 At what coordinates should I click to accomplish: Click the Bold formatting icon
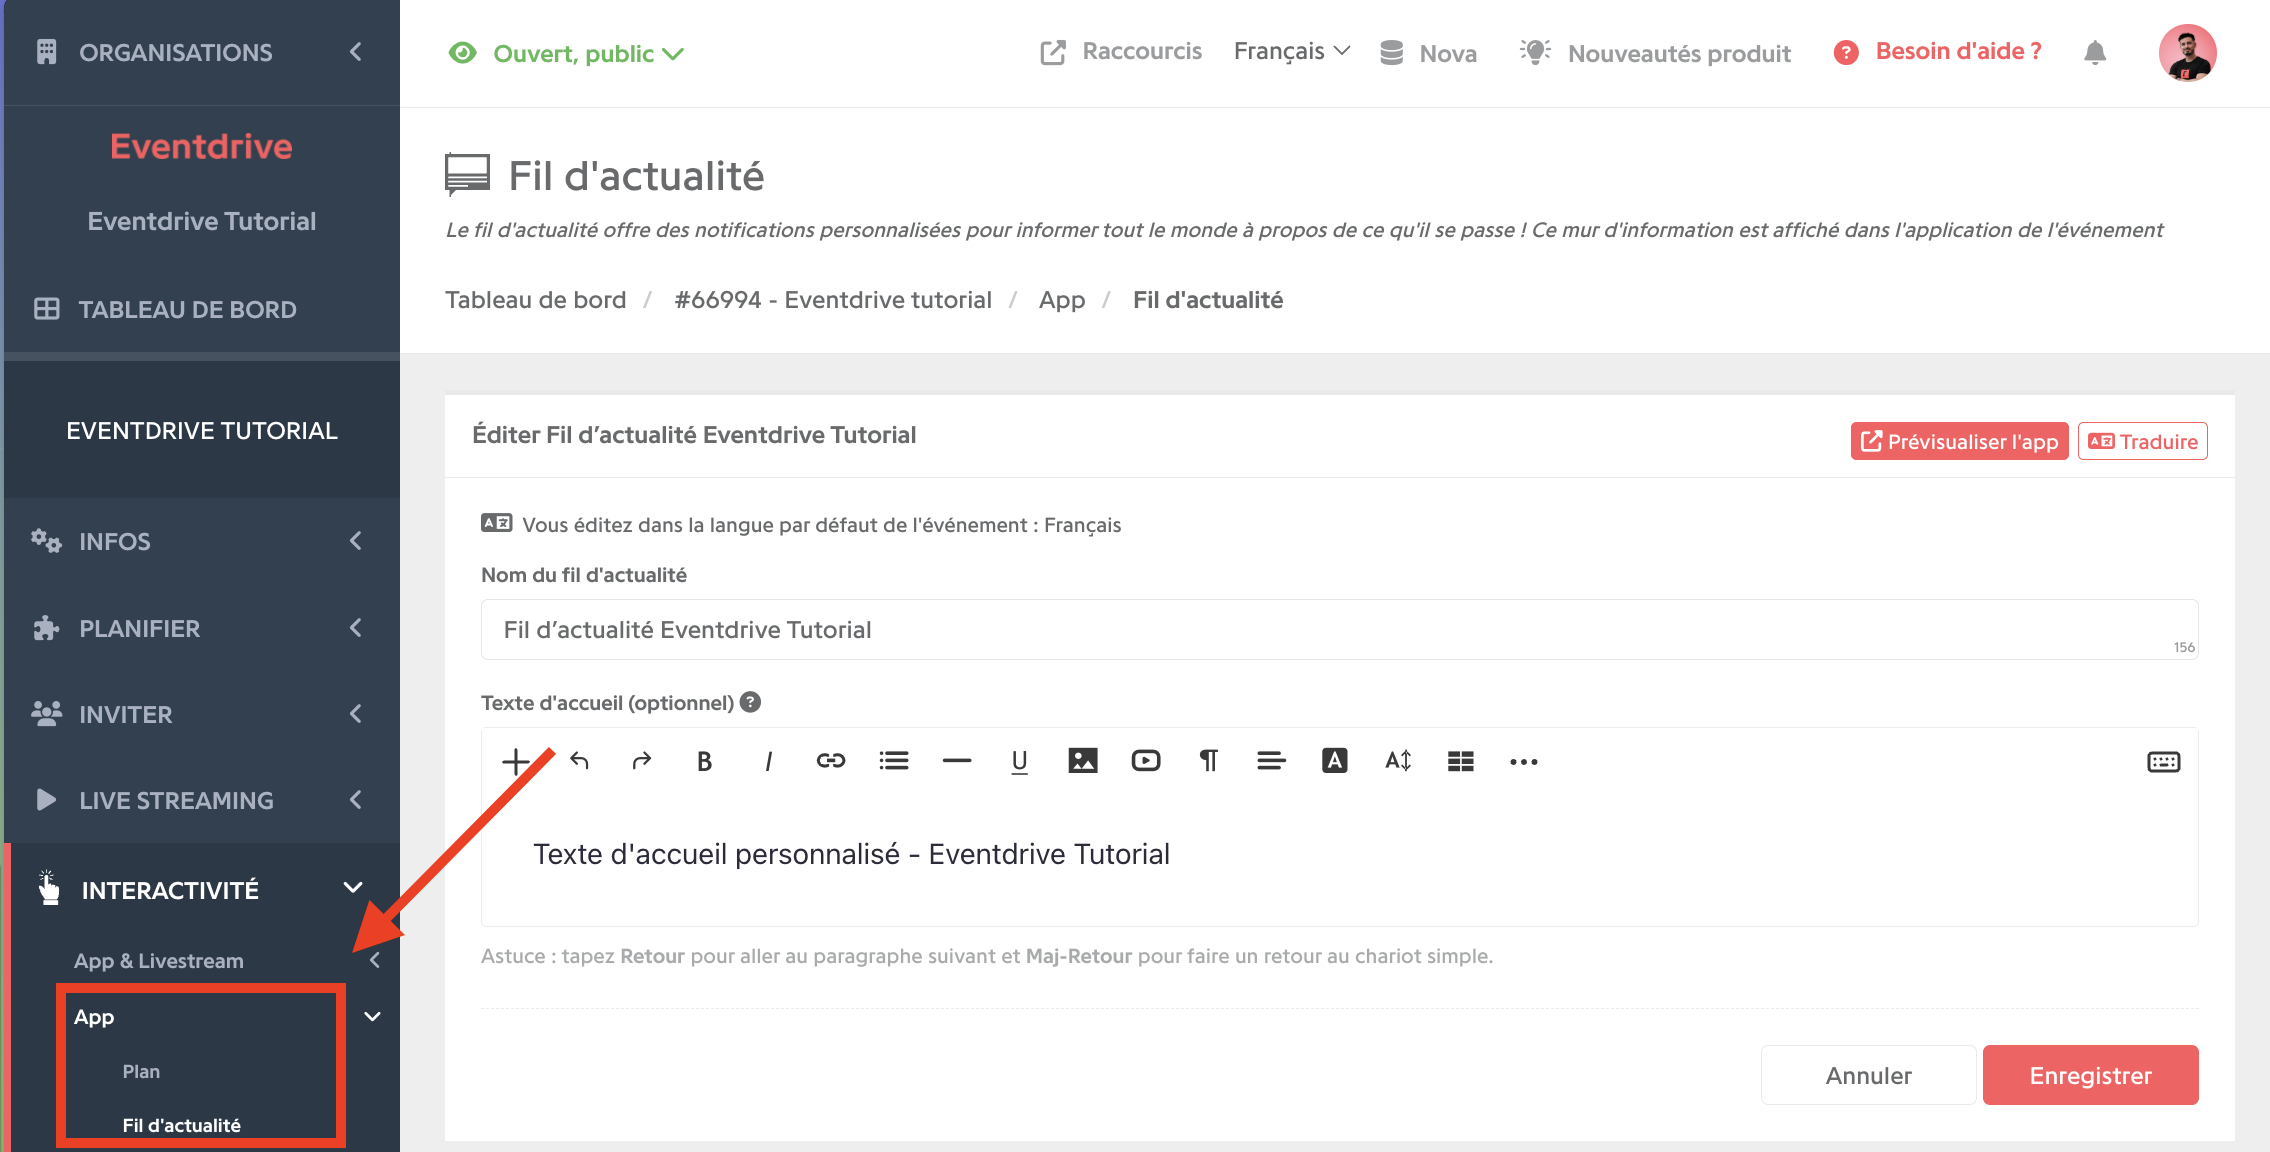(x=704, y=761)
